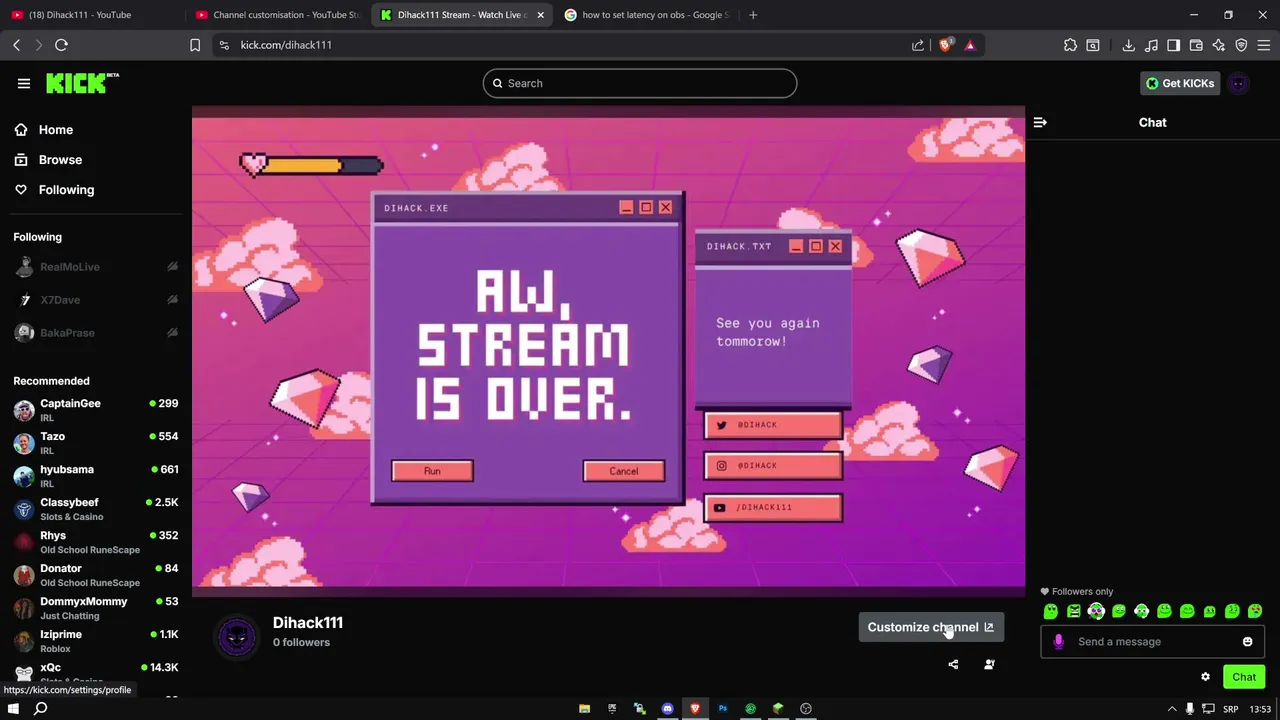This screenshot has height=720, width=1280.
Task: Bookmark this page icon
Action: (195, 45)
